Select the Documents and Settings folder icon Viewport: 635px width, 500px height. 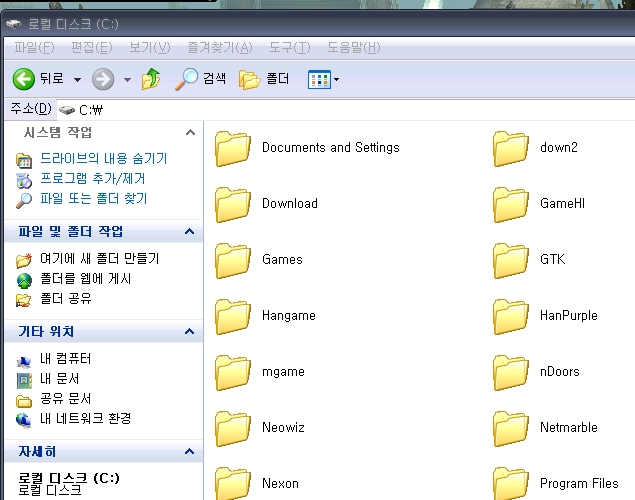click(232, 149)
